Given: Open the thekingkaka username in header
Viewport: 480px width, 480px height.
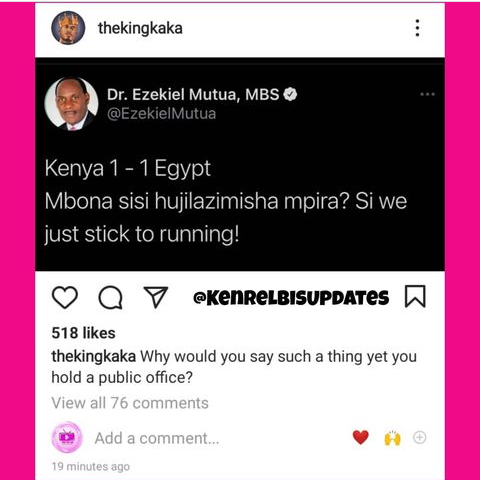Looking at the screenshot, I should pos(140,28).
